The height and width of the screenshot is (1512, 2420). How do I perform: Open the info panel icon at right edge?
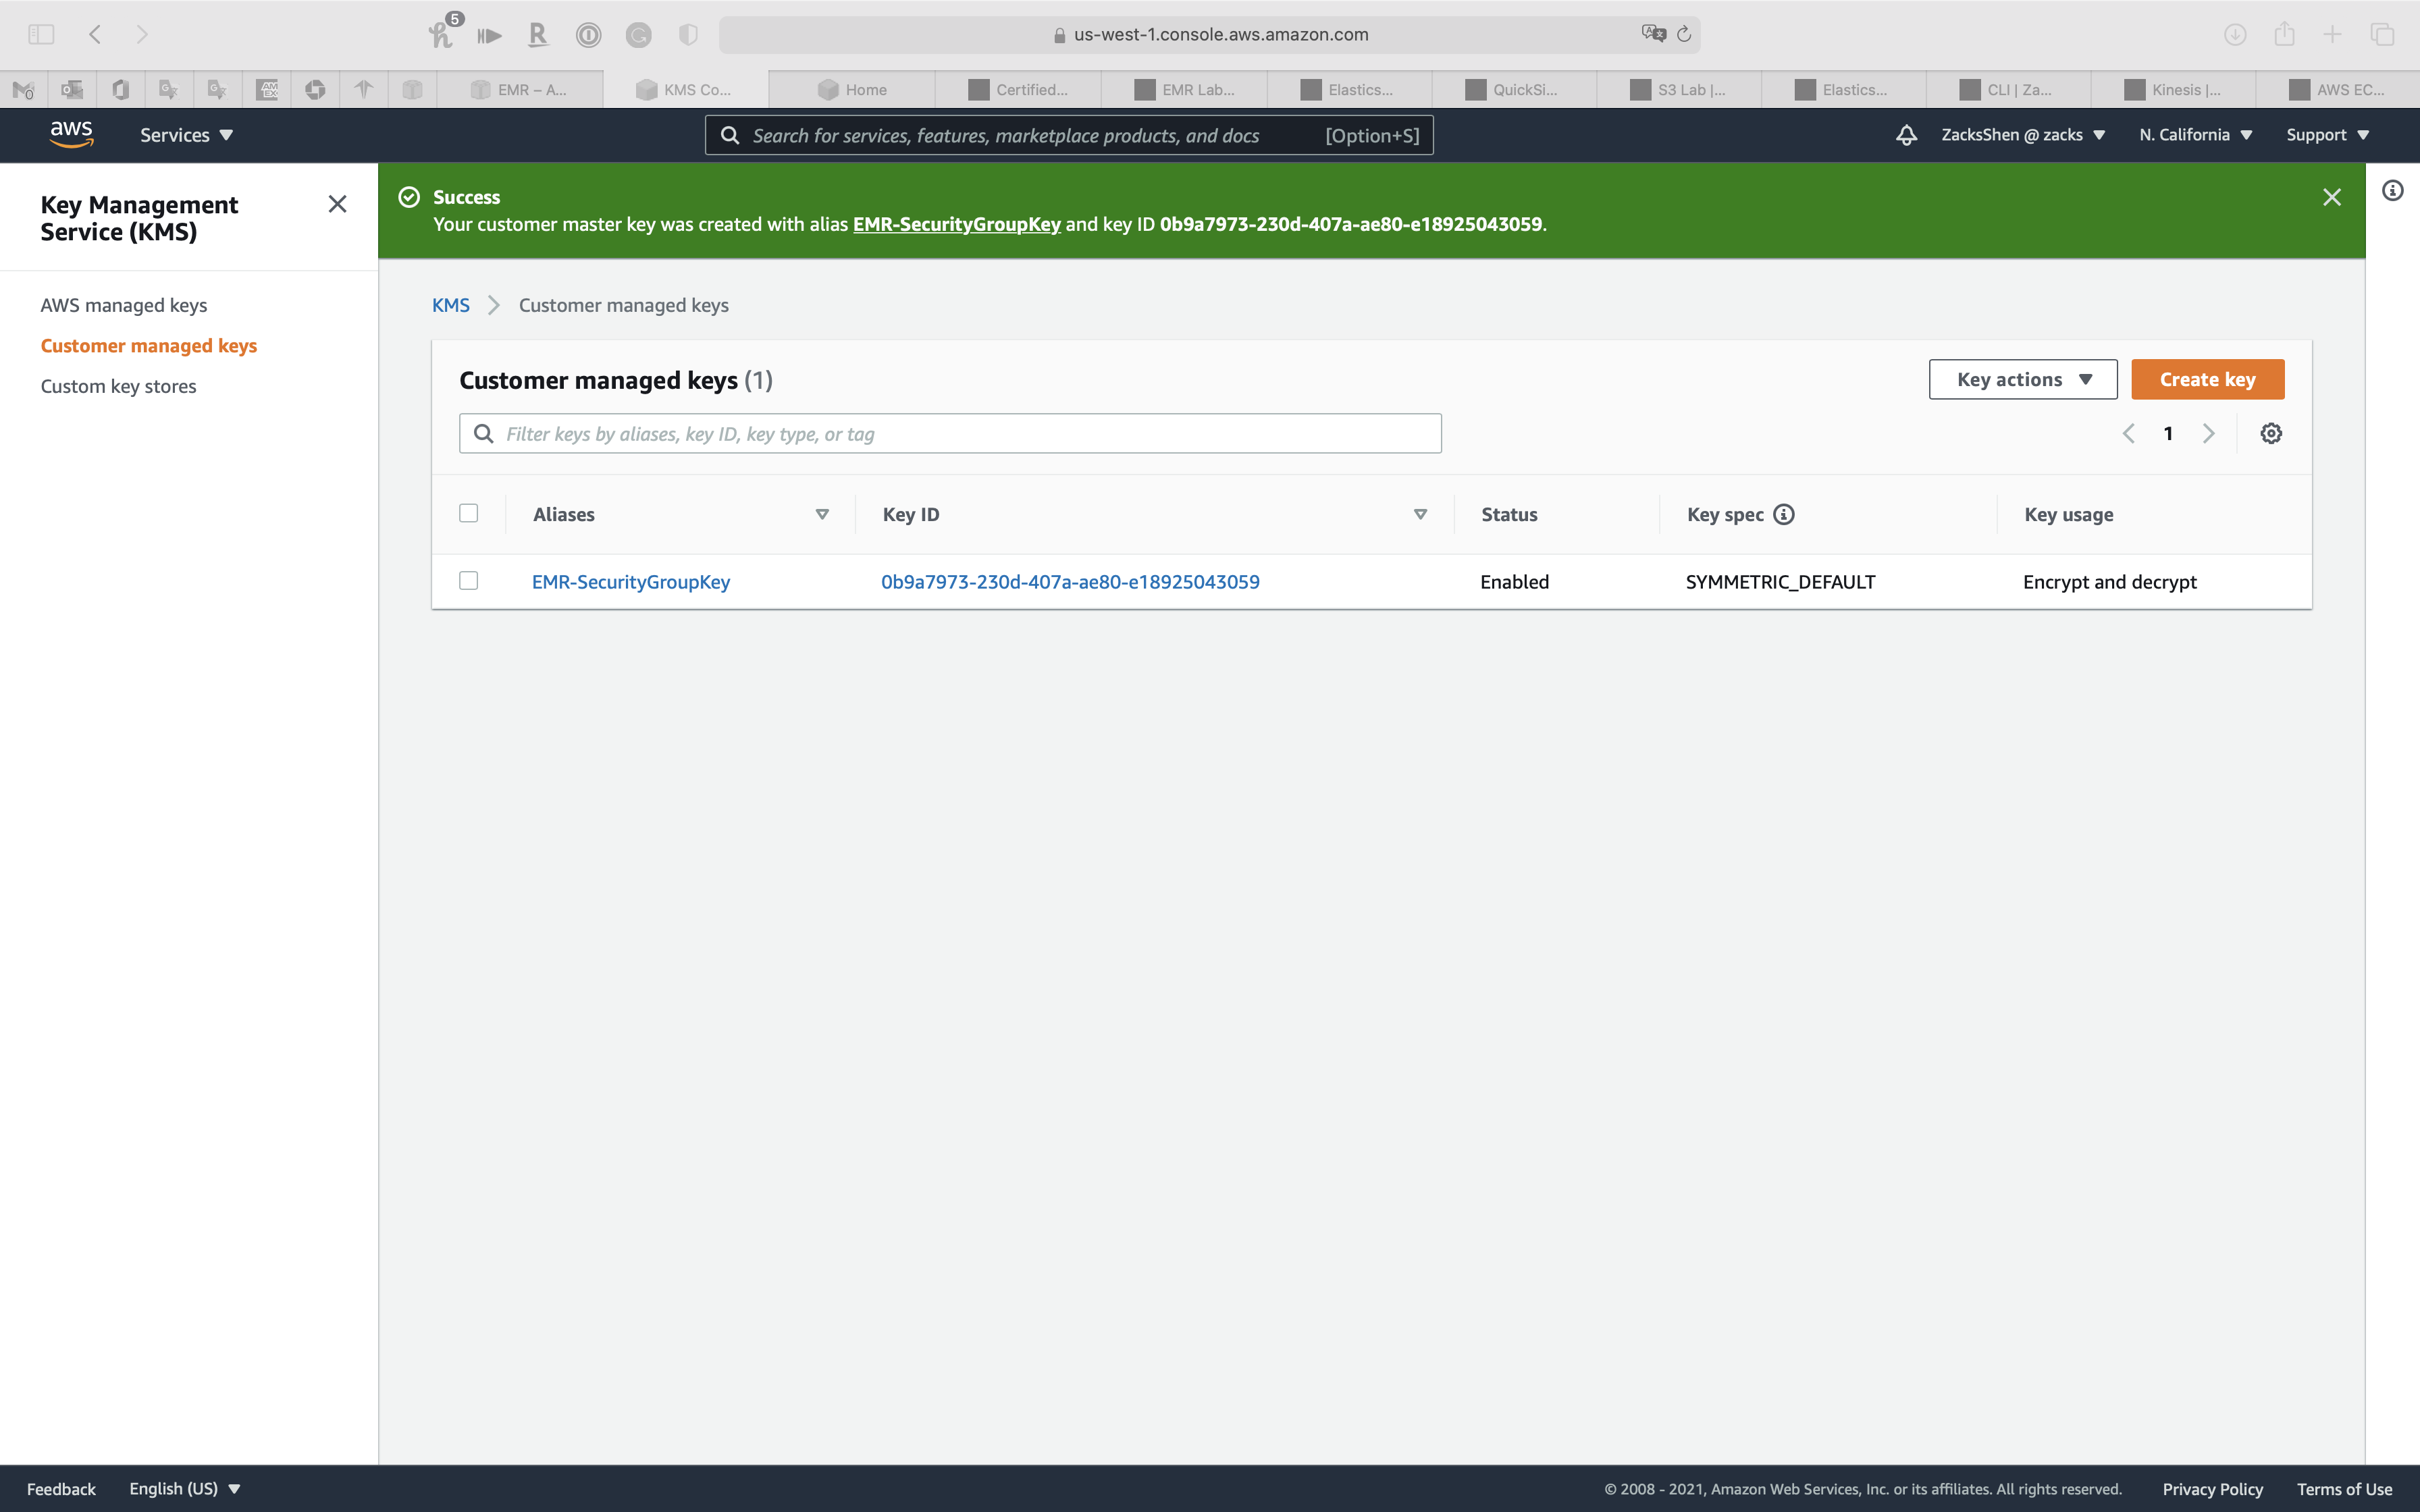(x=2392, y=191)
